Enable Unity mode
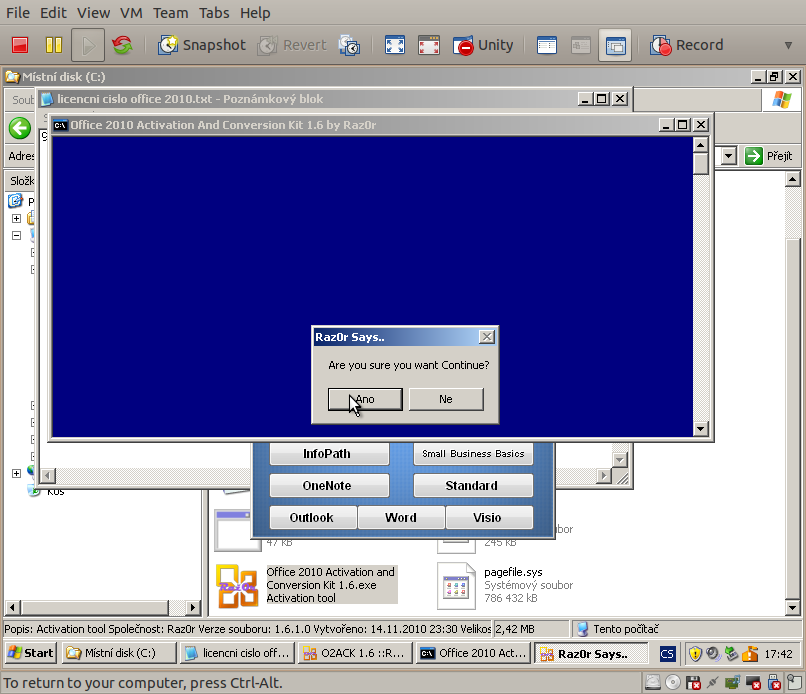 tap(483, 45)
